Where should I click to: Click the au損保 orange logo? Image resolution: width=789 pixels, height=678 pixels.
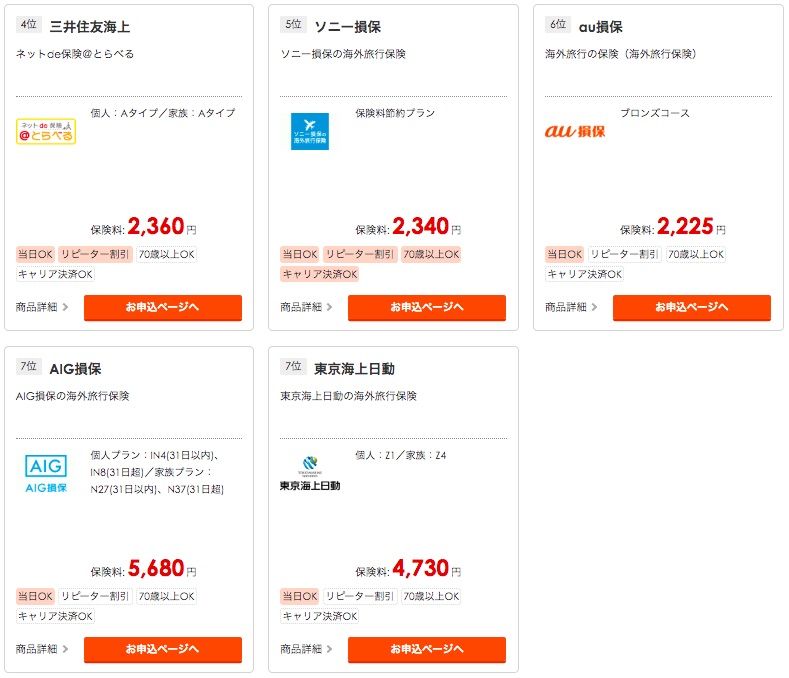[575, 131]
